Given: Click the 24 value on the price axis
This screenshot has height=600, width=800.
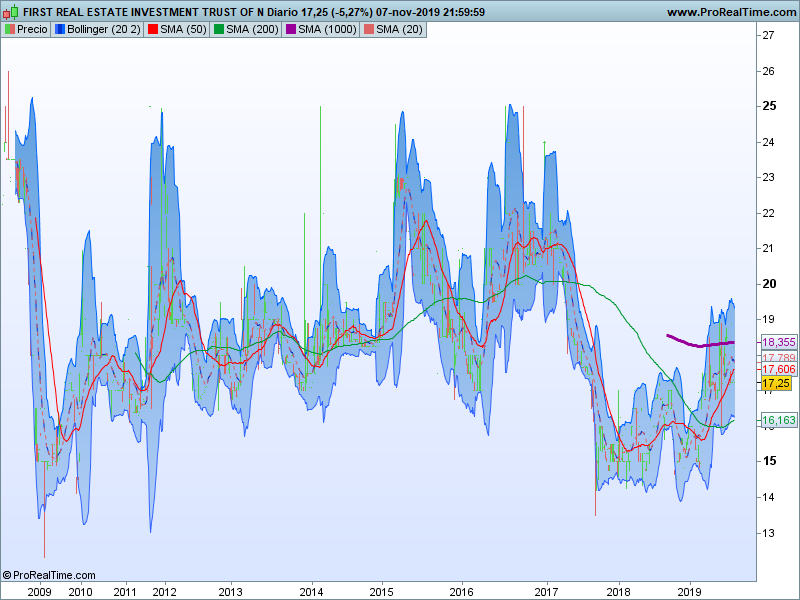Looking at the screenshot, I should (x=768, y=142).
